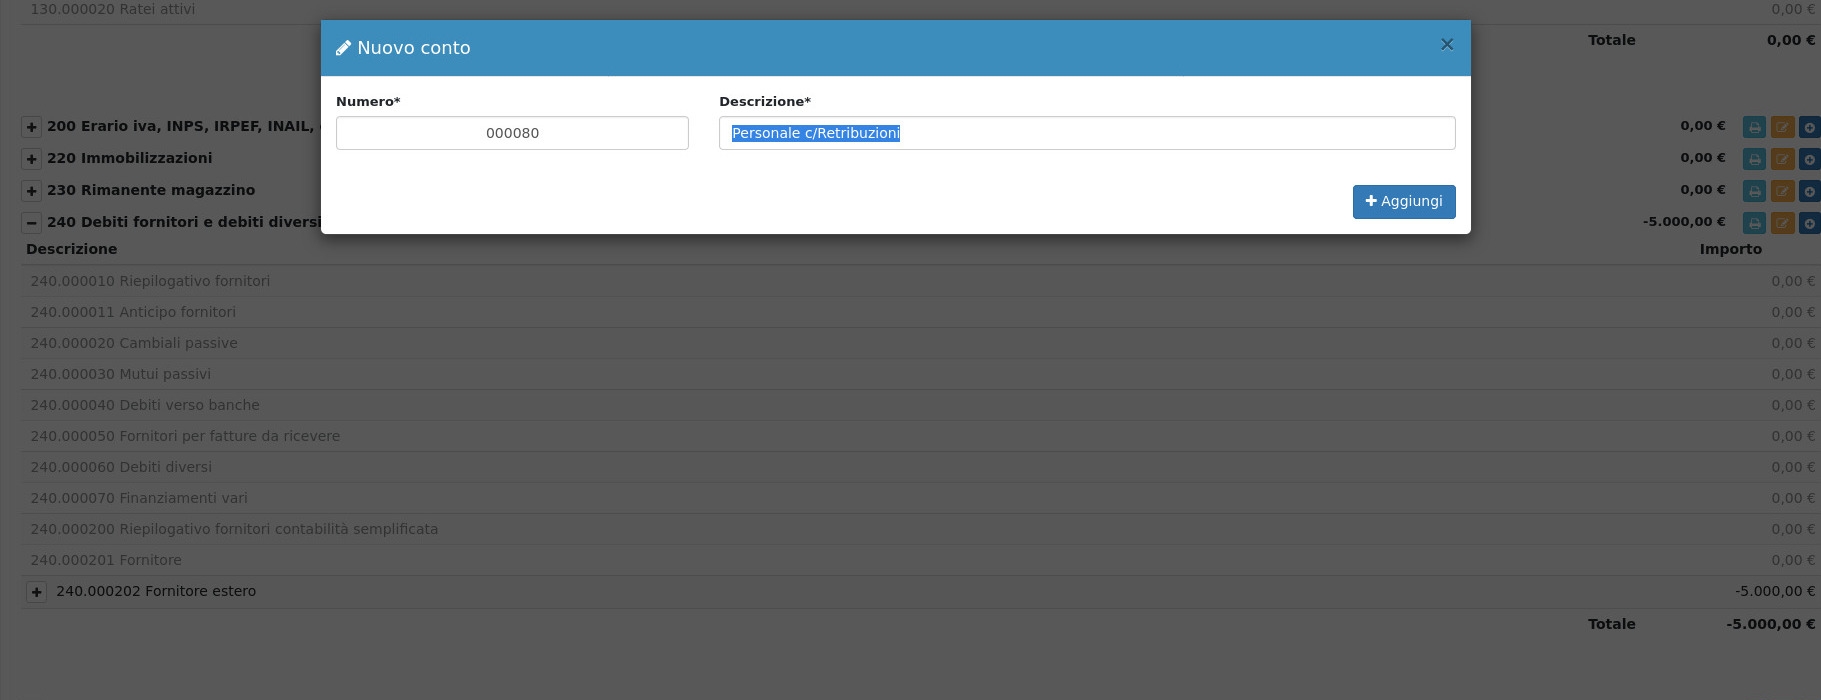
Task: Click the Aggiungi button
Action: click(1403, 201)
